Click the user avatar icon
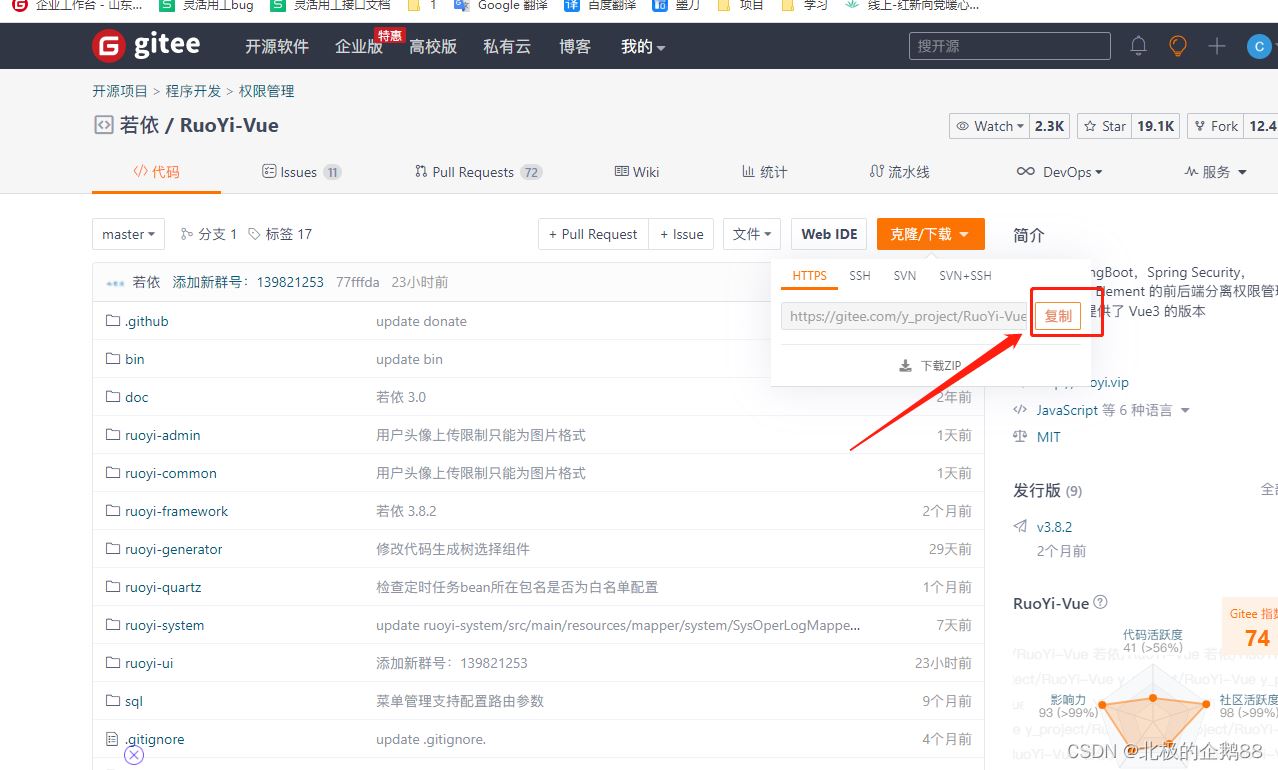Screen dimensions: 1278x770 click(x=1259, y=45)
